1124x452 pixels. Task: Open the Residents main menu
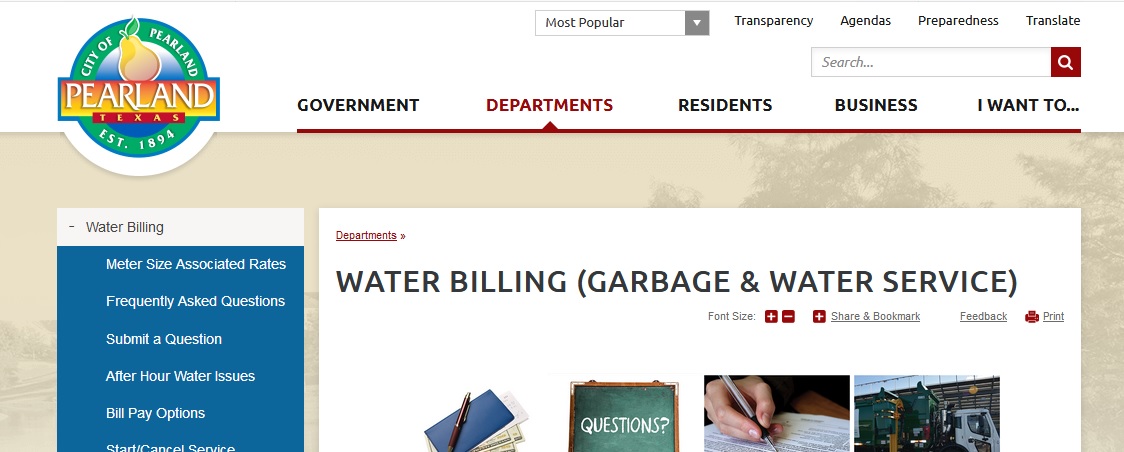click(x=725, y=105)
